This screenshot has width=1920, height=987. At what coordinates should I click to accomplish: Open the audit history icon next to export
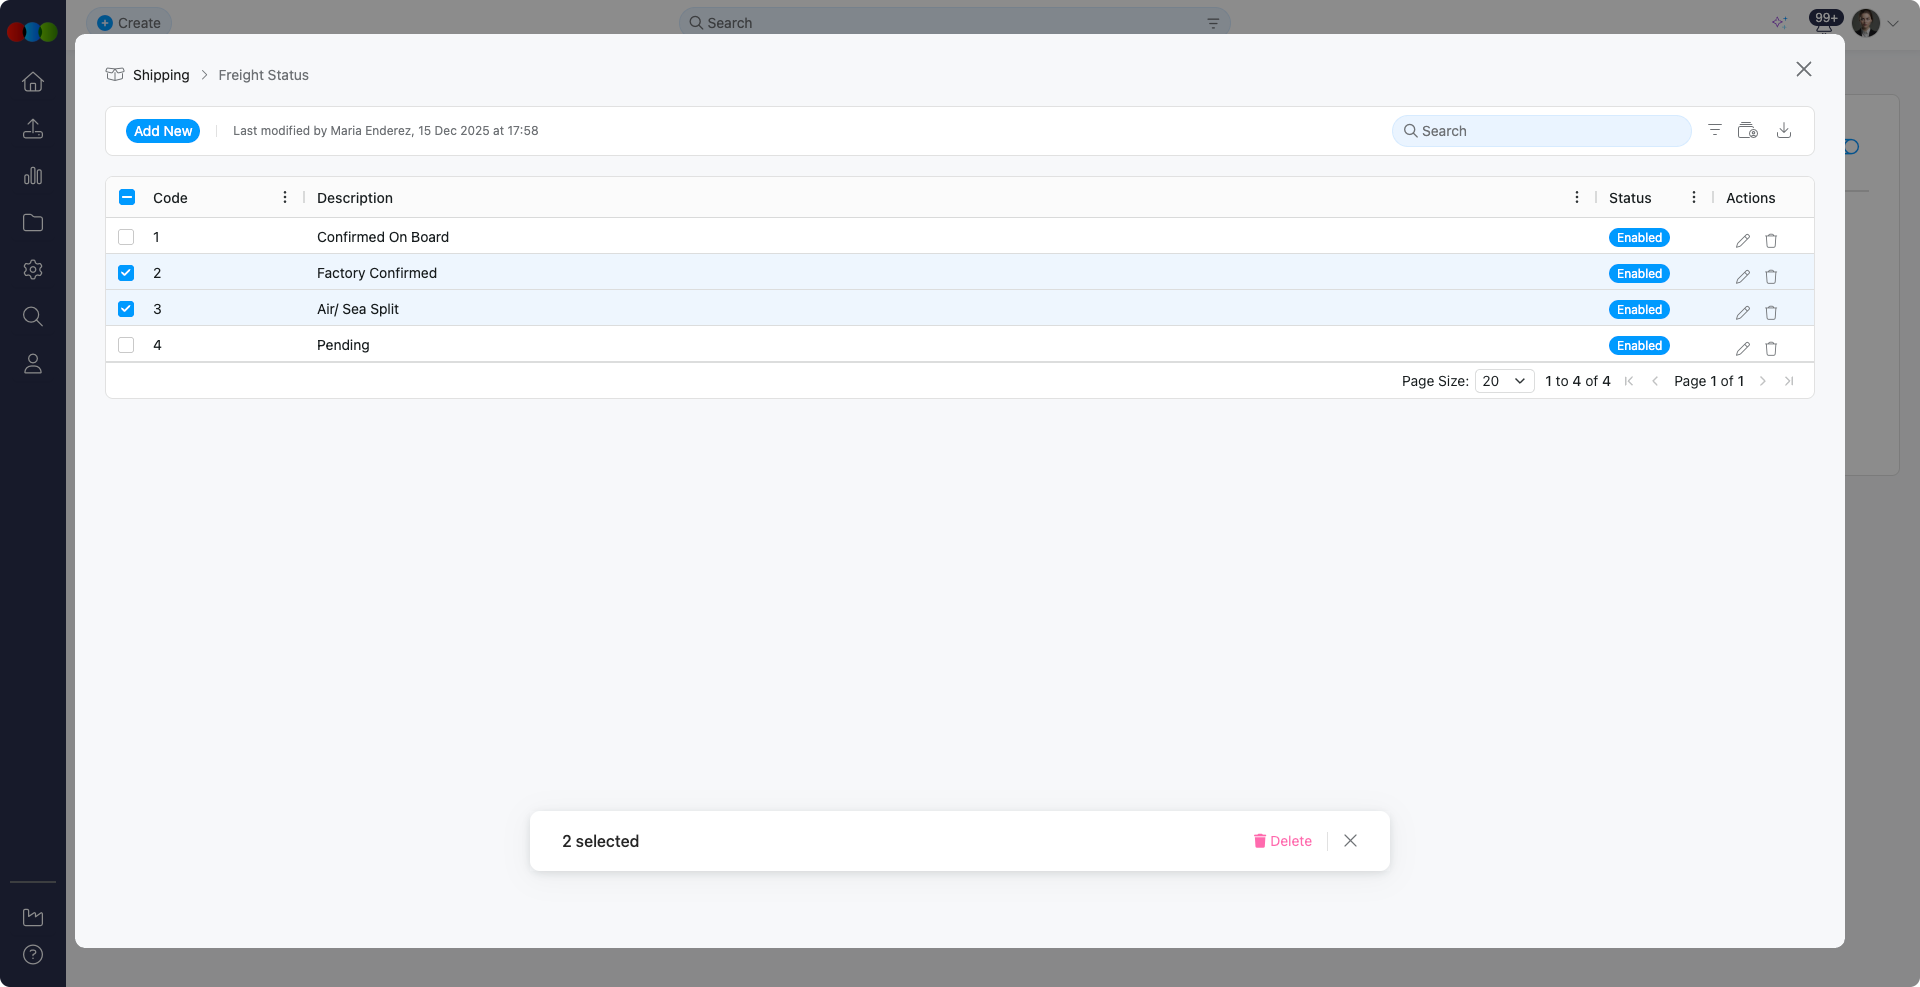pyautogui.click(x=1748, y=130)
